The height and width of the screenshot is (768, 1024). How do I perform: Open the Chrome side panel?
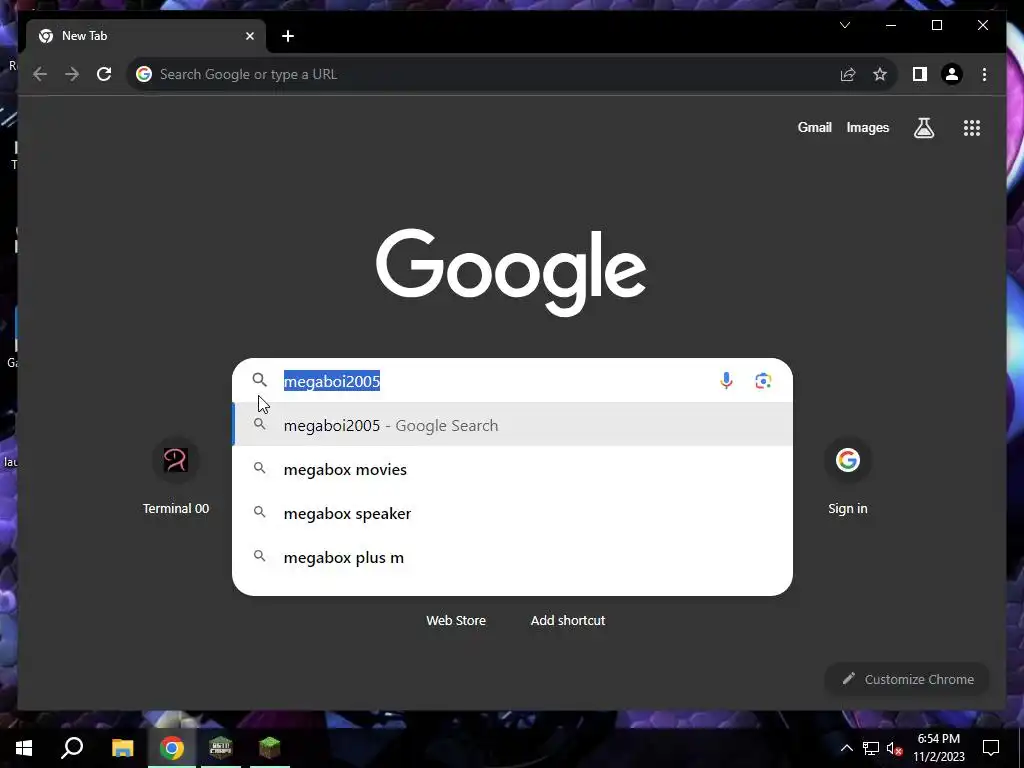click(920, 74)
